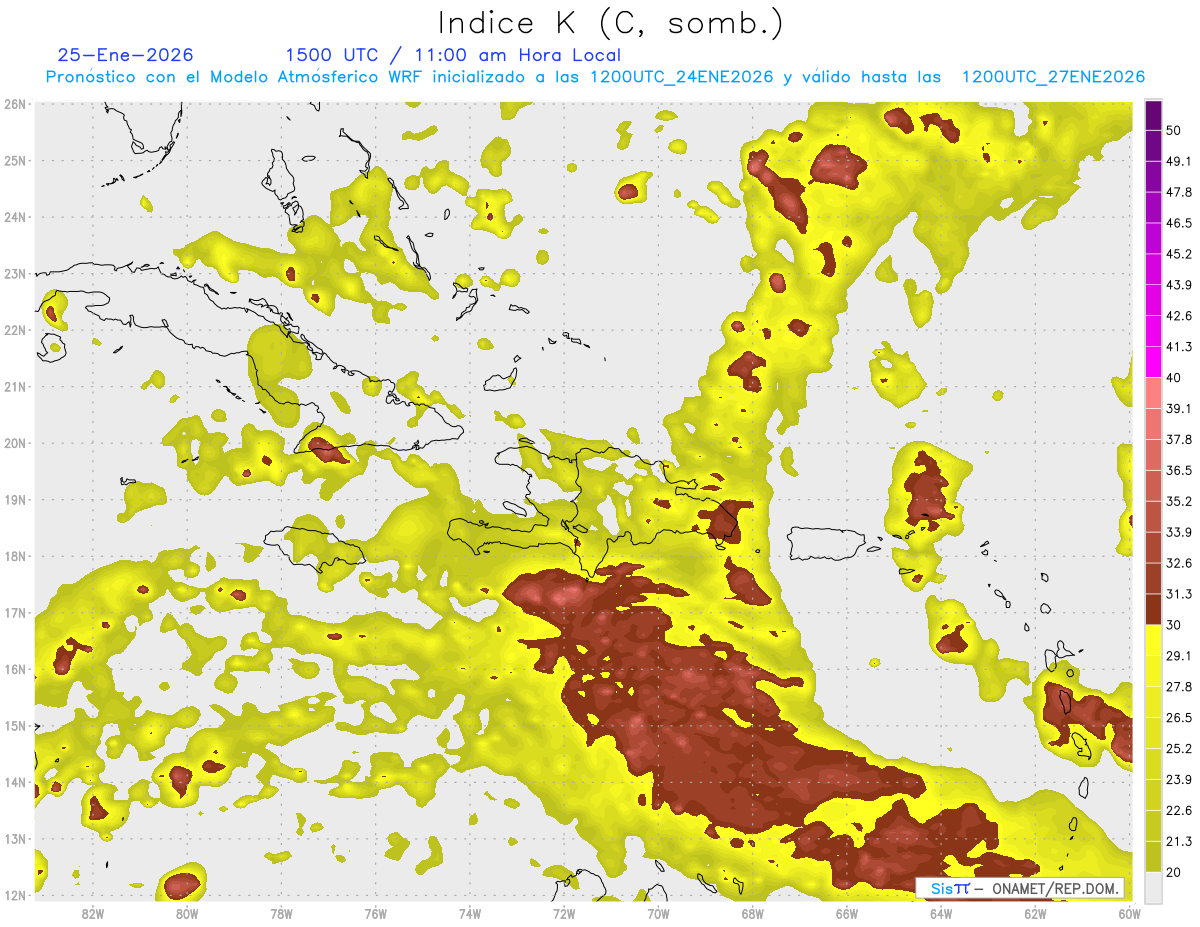Click the latitude label "21N"

(15, 386)
